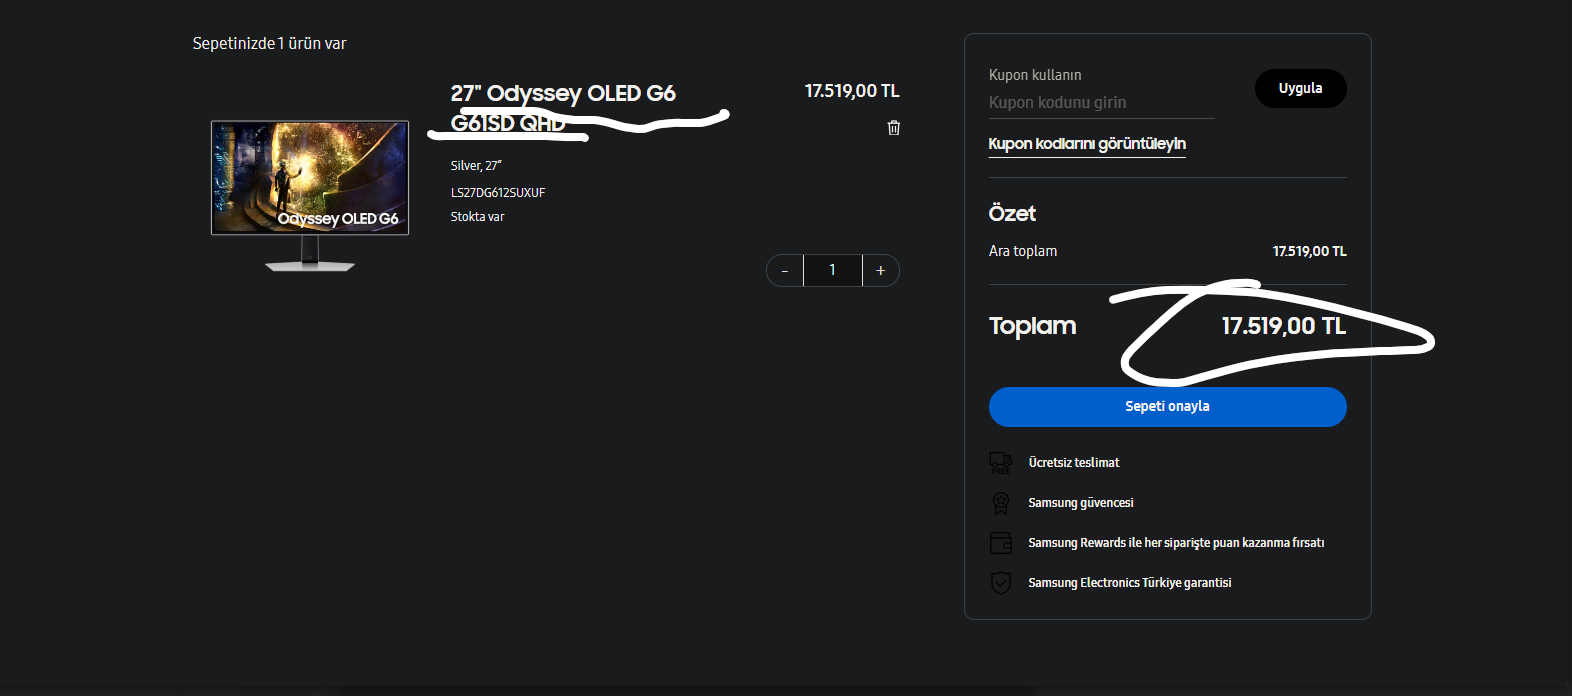Click the Kupon kodunu girin input field
1572x696 pixels.
(x=1101, y=102)
